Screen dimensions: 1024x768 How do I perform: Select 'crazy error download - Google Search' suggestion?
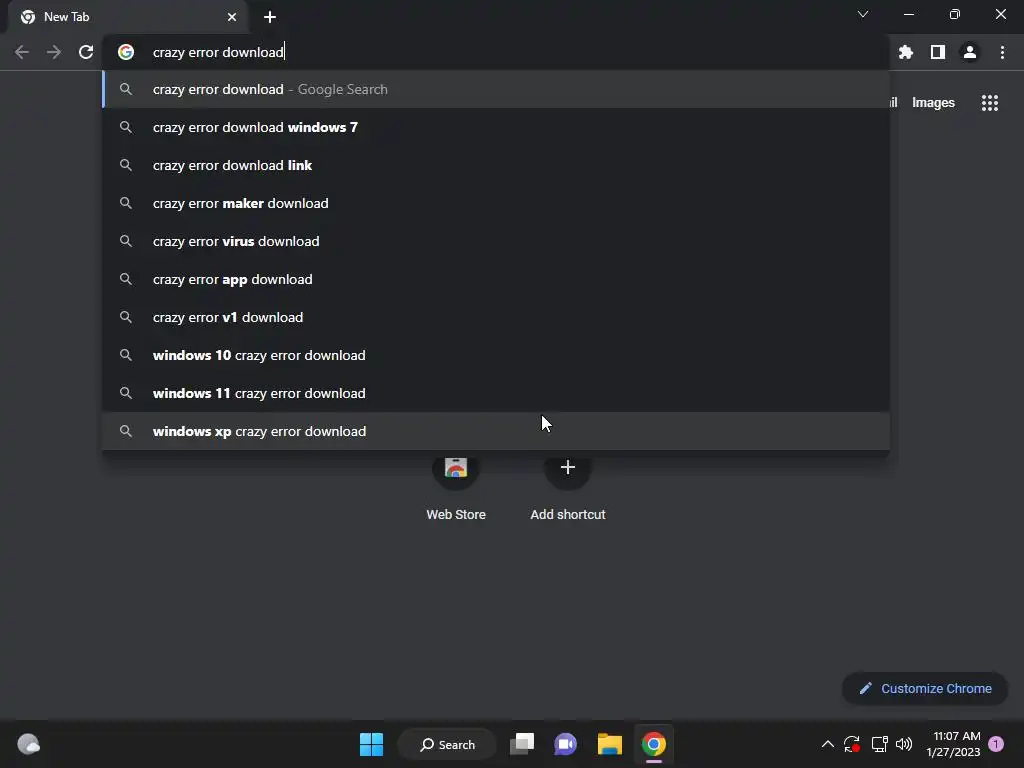click(x=496, y=89)
